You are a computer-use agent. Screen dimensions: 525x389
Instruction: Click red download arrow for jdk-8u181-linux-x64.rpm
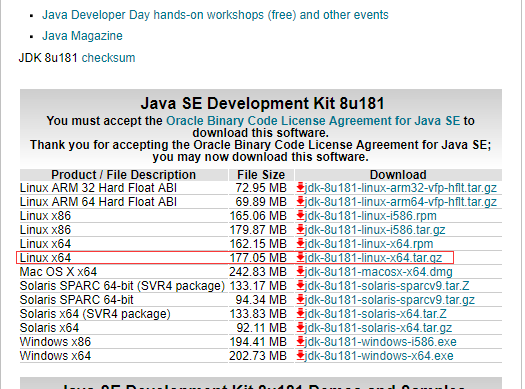point(300,244)
